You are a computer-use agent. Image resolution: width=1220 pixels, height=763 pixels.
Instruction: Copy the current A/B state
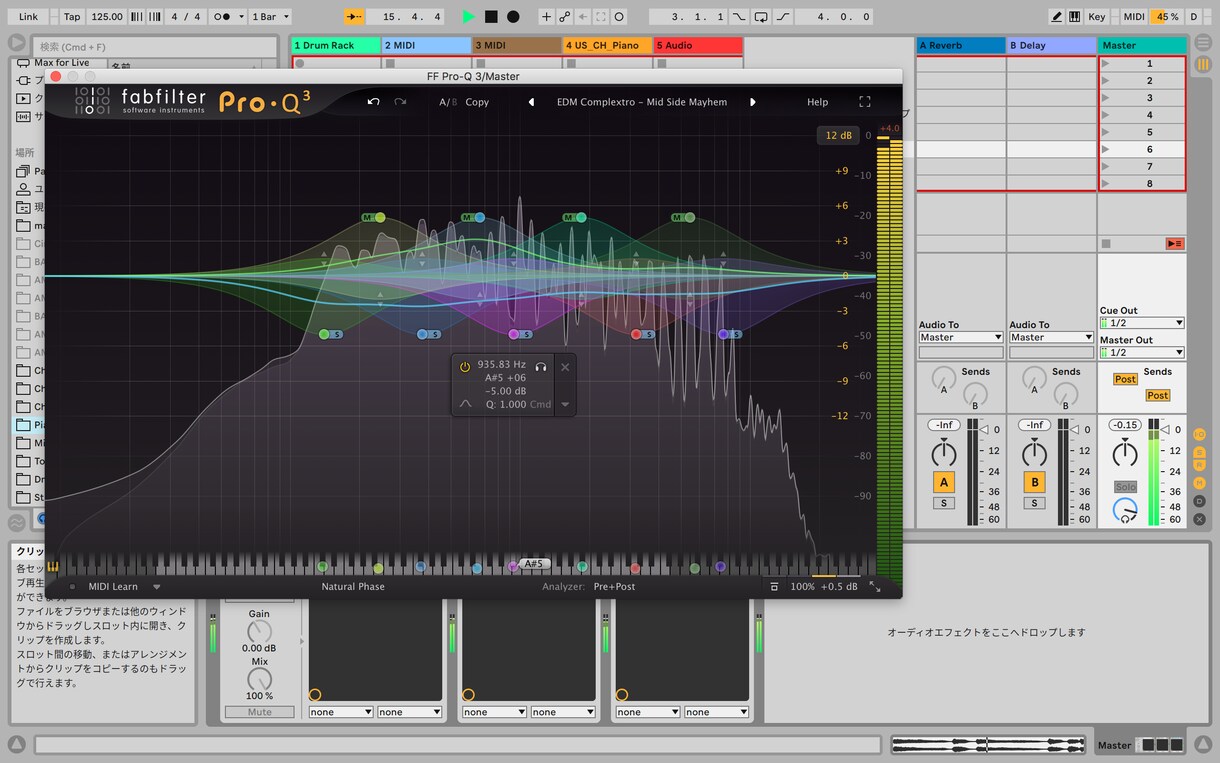coord(477,102)
